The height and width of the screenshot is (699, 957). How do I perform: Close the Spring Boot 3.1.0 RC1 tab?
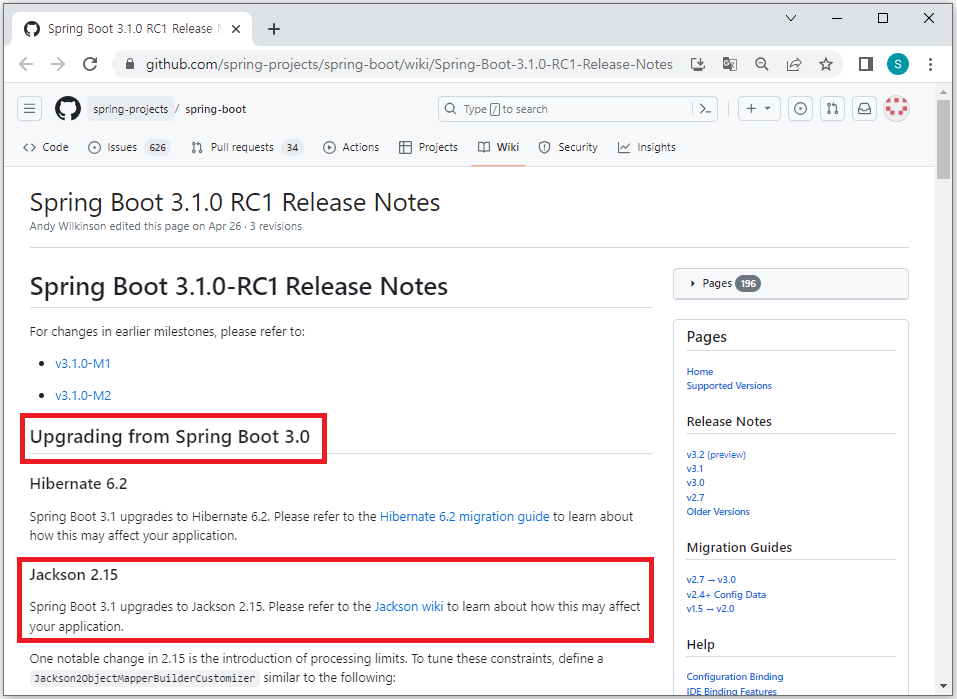pos(236,29)
